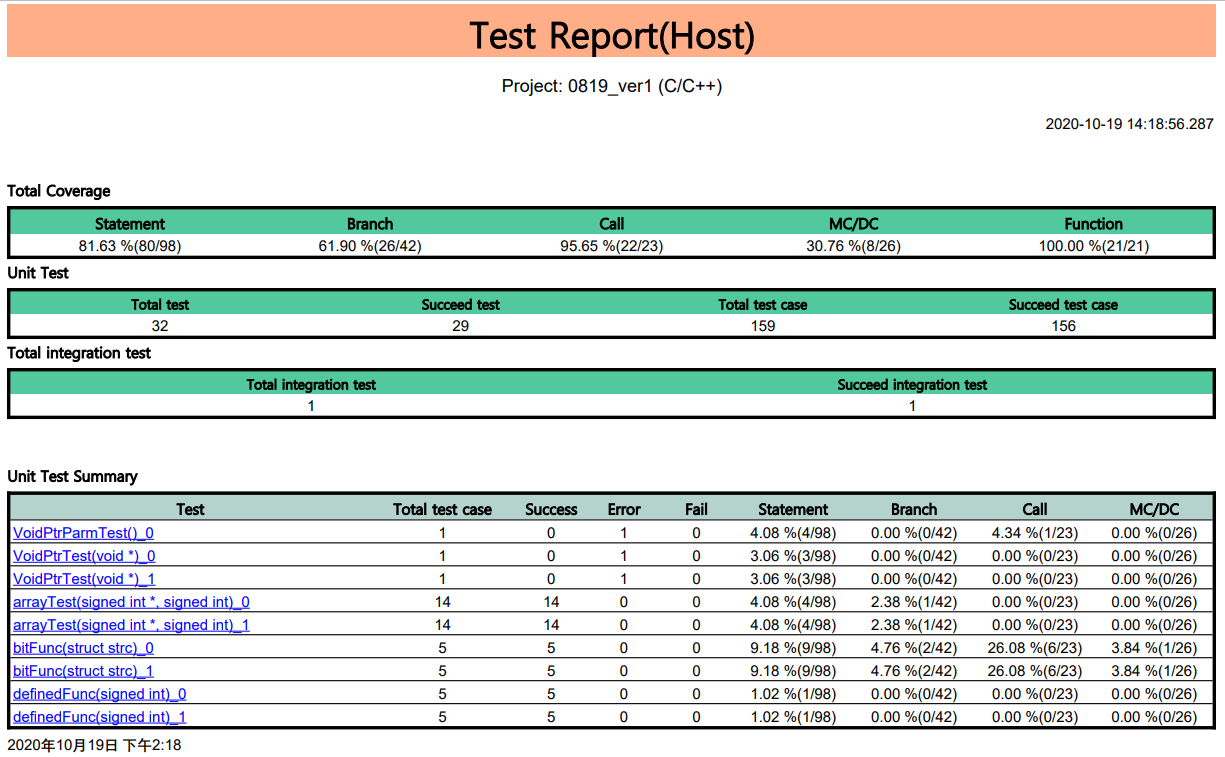Click the "Unit Test Summary" section heading

tap(72, 477)
